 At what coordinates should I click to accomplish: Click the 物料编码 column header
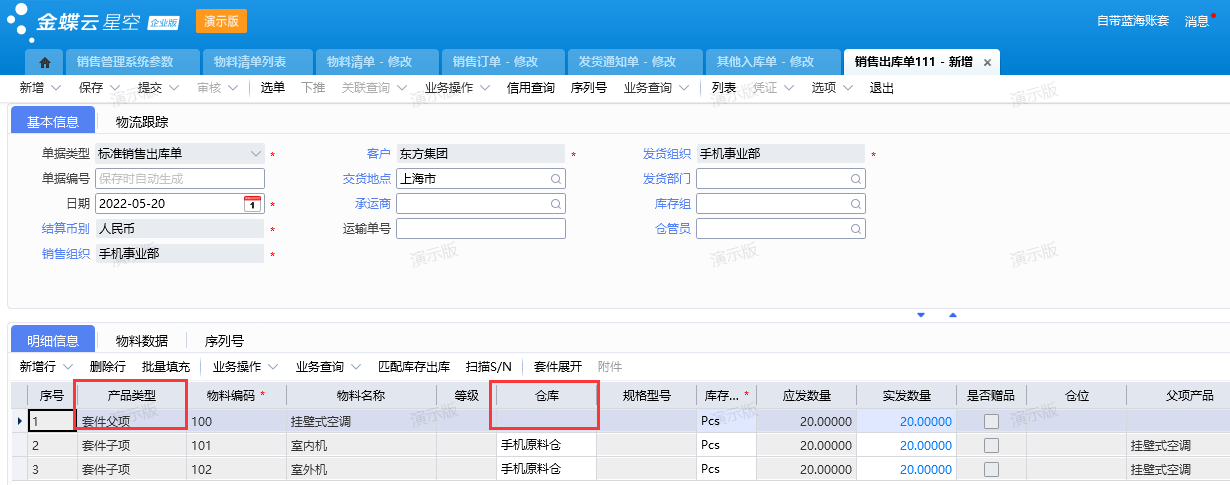236,395
